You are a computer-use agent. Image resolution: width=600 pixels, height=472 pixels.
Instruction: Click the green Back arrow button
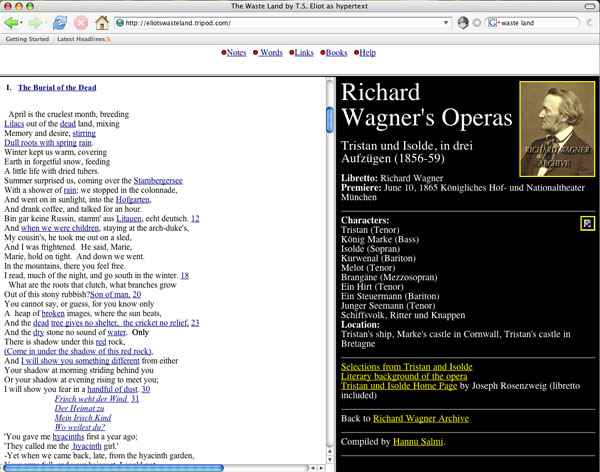pyautogui.click(x=11, y=23)
